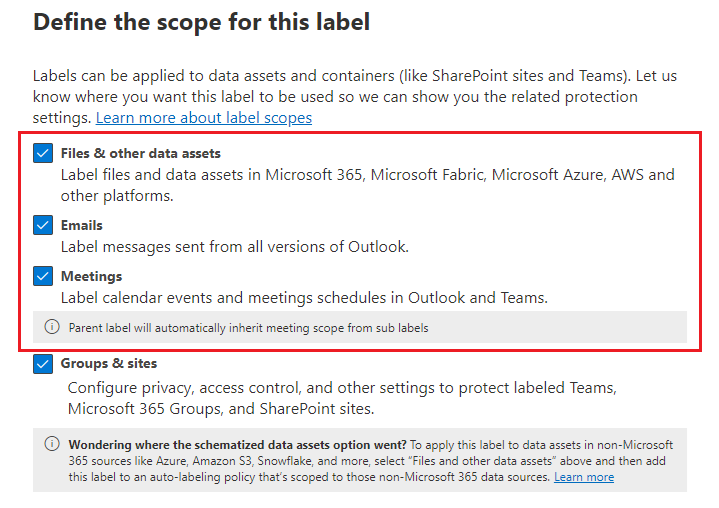719x508 pixels.
Task: Click the Files & other data assets label text
Action: coord(141,154)
